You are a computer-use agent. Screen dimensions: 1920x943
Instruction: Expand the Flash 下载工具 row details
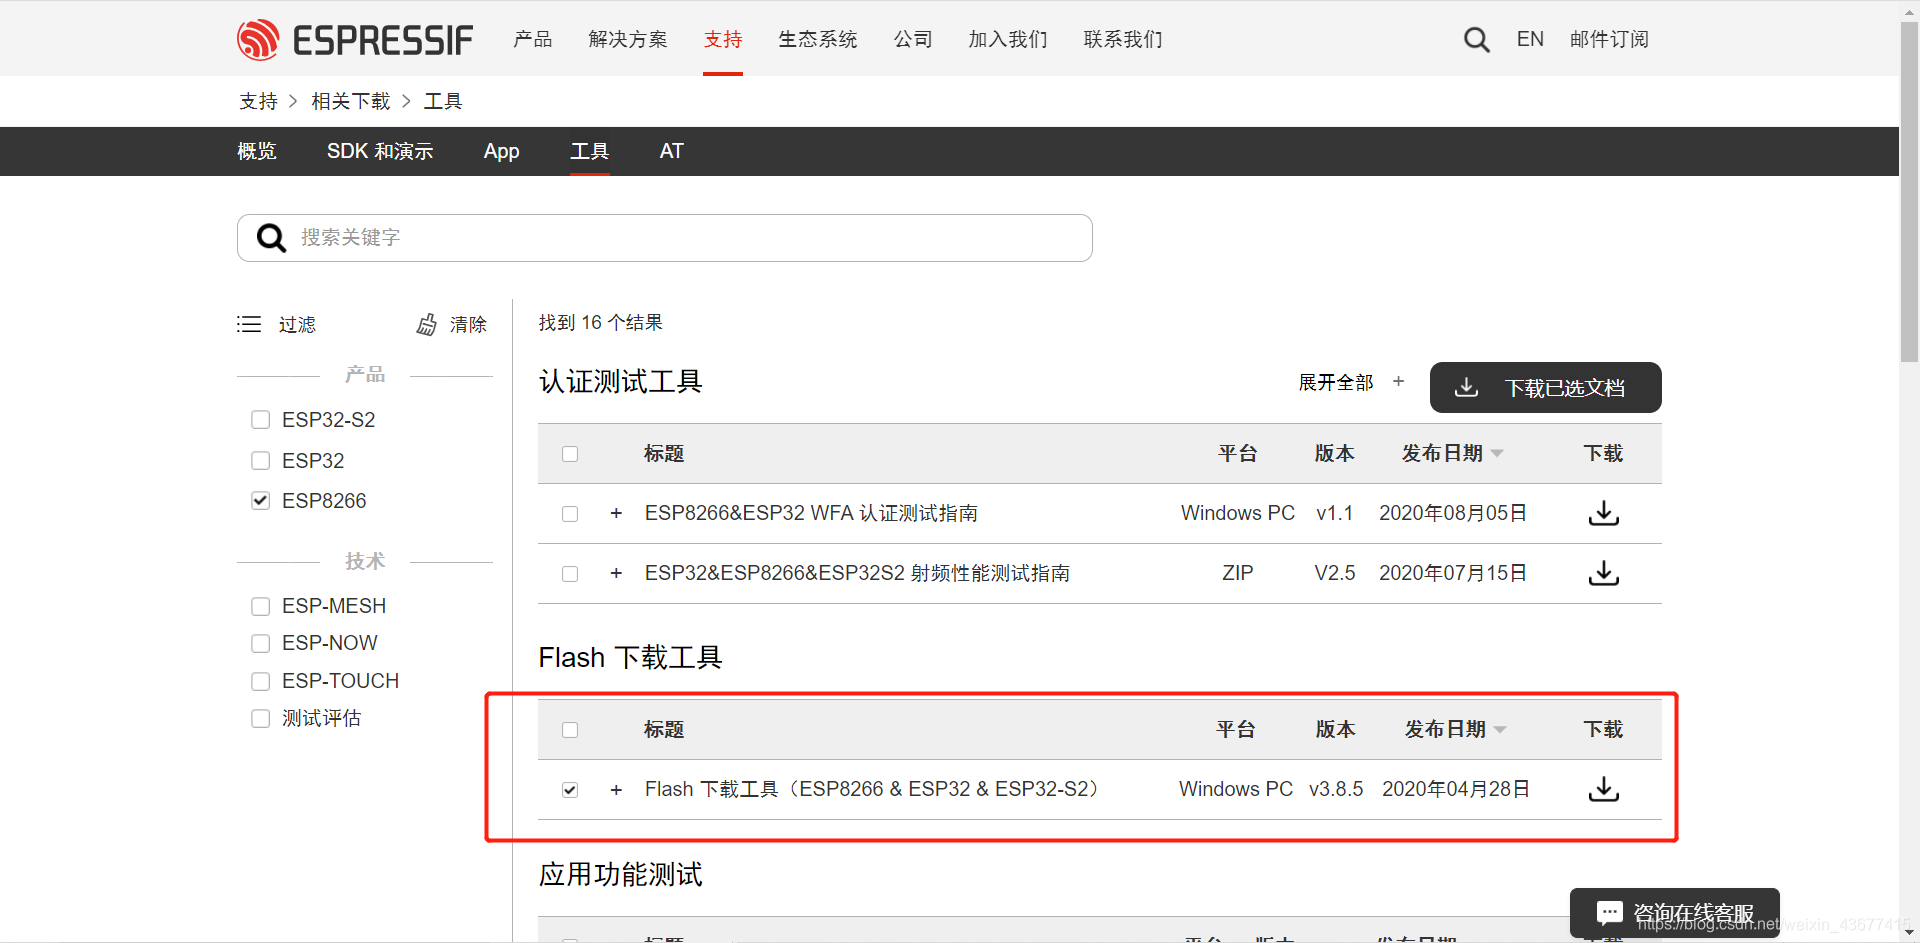(x=616, y=790)
